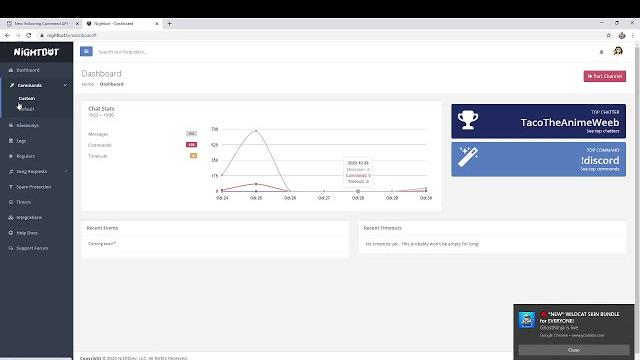Open the user avatar profile menu
640x360 pixels.
618,51
